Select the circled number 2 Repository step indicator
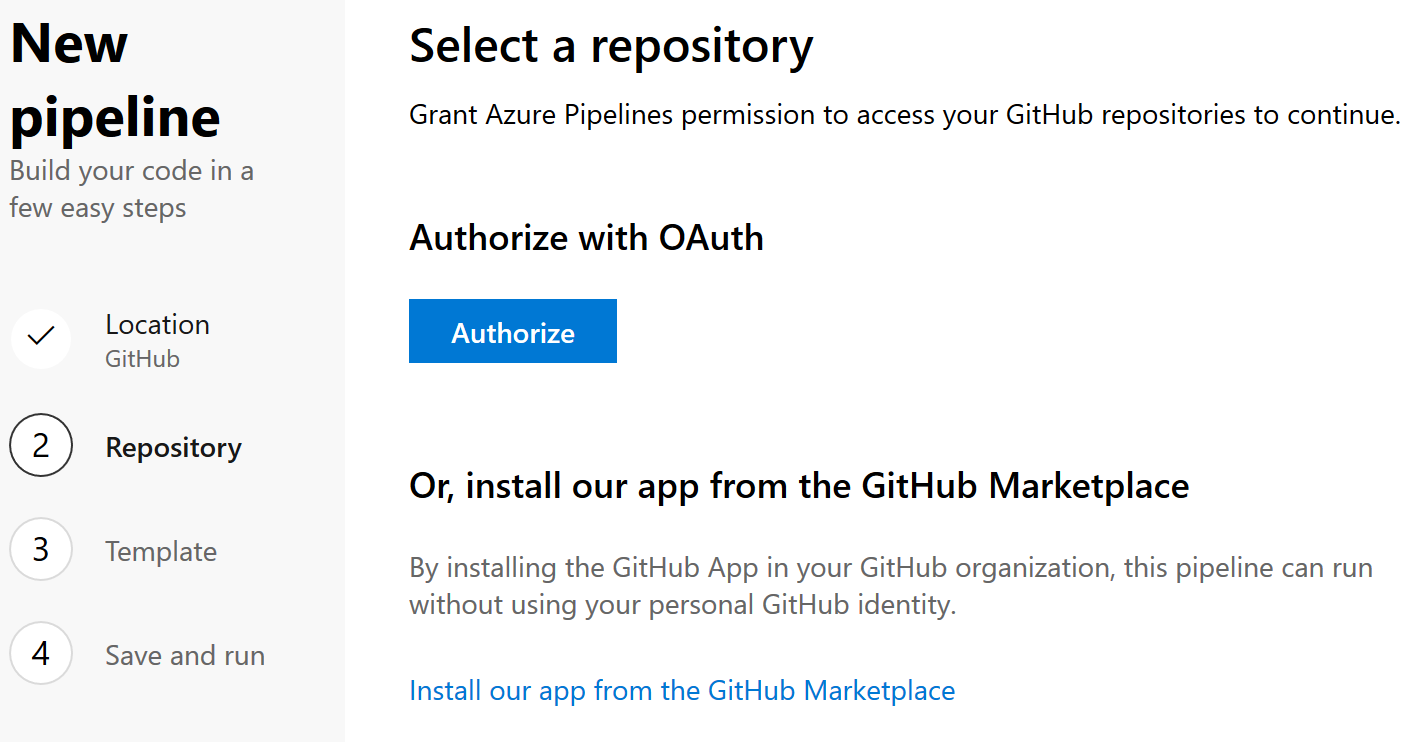Screen dimensions: 1427x742 (x=40, y=445)
